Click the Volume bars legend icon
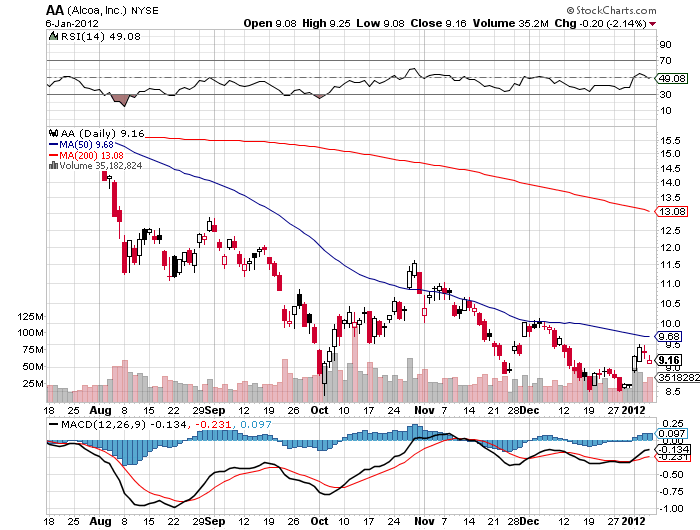Viewport: 700px width, 530px height. click(53, 166)
